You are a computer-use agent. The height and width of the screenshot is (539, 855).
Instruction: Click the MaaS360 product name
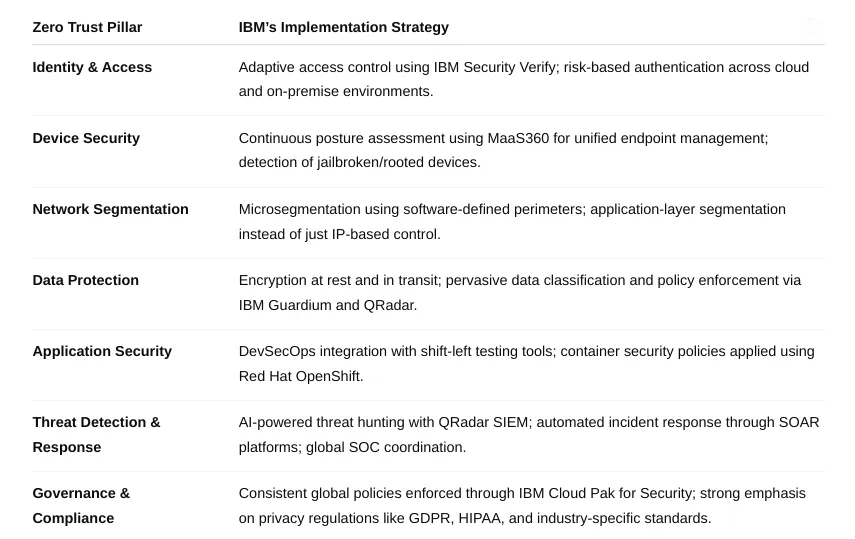point(518,138)
